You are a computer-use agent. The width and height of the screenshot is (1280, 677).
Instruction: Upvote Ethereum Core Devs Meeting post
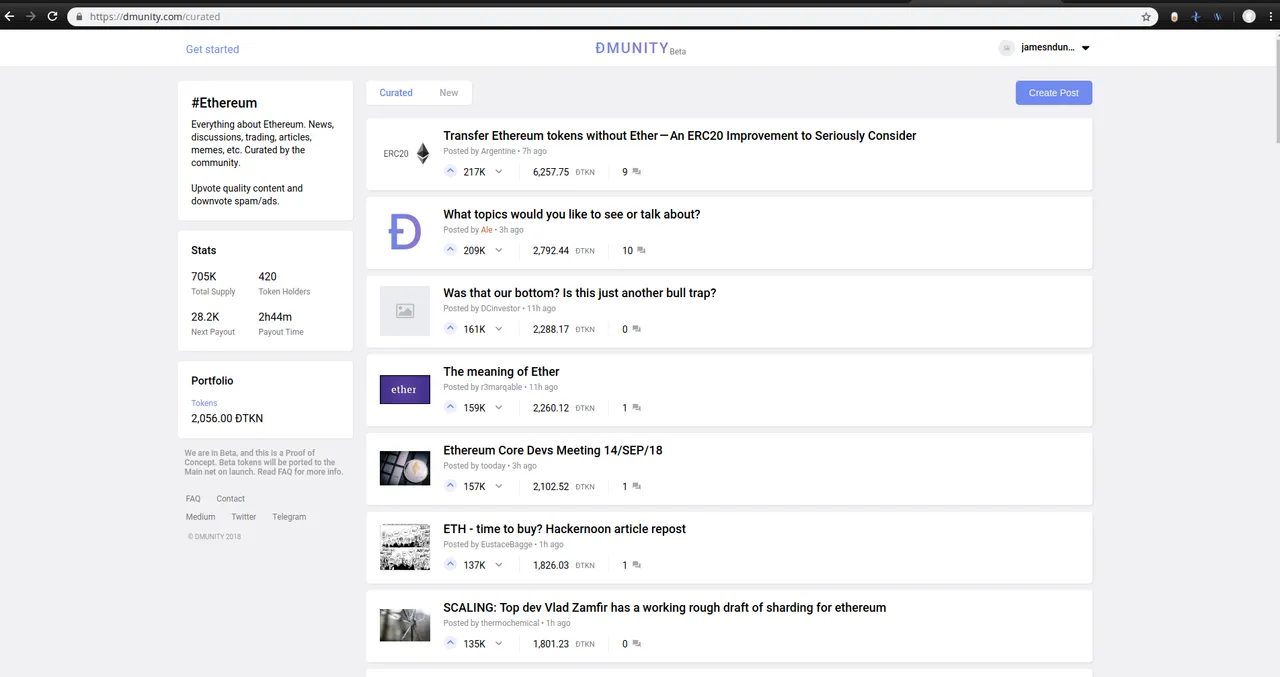point(450,486)
